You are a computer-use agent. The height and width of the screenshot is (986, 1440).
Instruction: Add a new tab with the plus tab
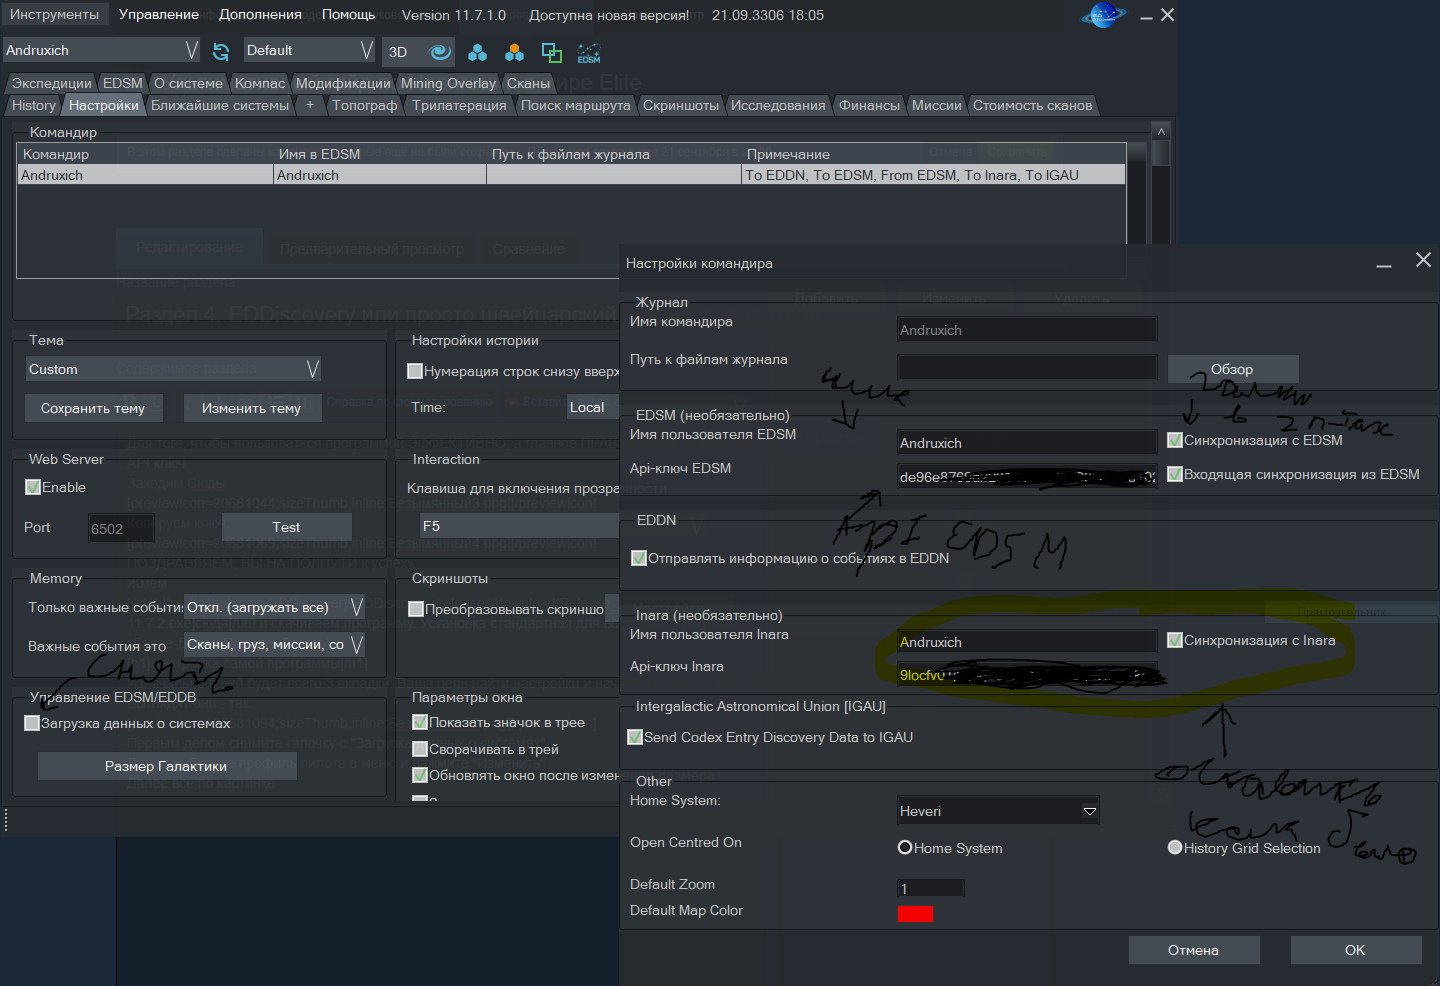tap(310, 105)
